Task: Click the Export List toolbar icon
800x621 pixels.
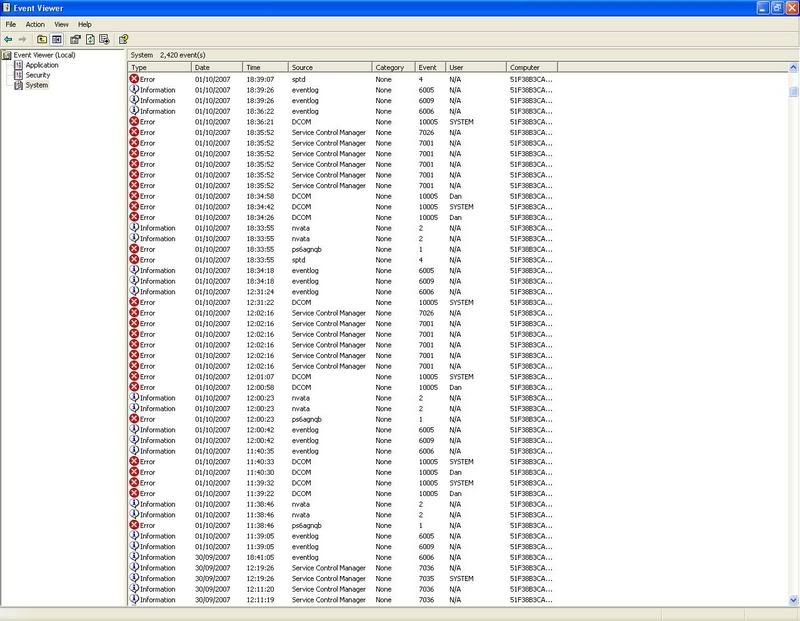Action: point(105,39)
